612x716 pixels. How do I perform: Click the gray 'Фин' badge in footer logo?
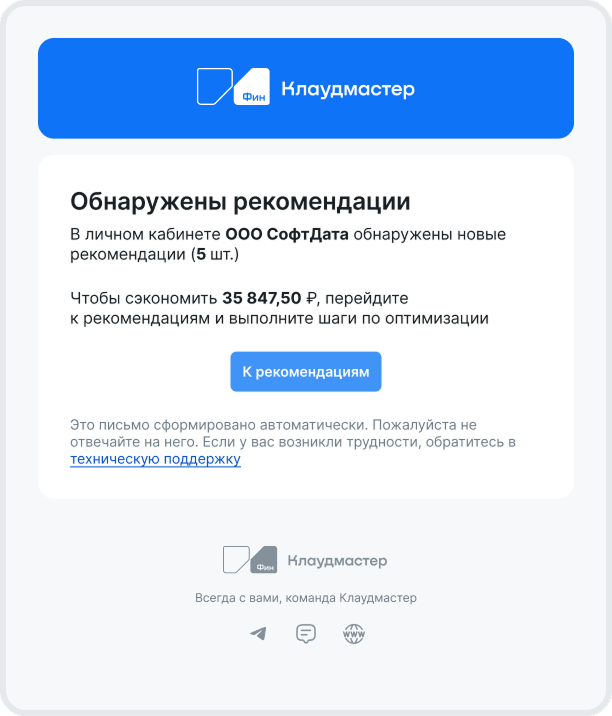(x=264, y=559)
